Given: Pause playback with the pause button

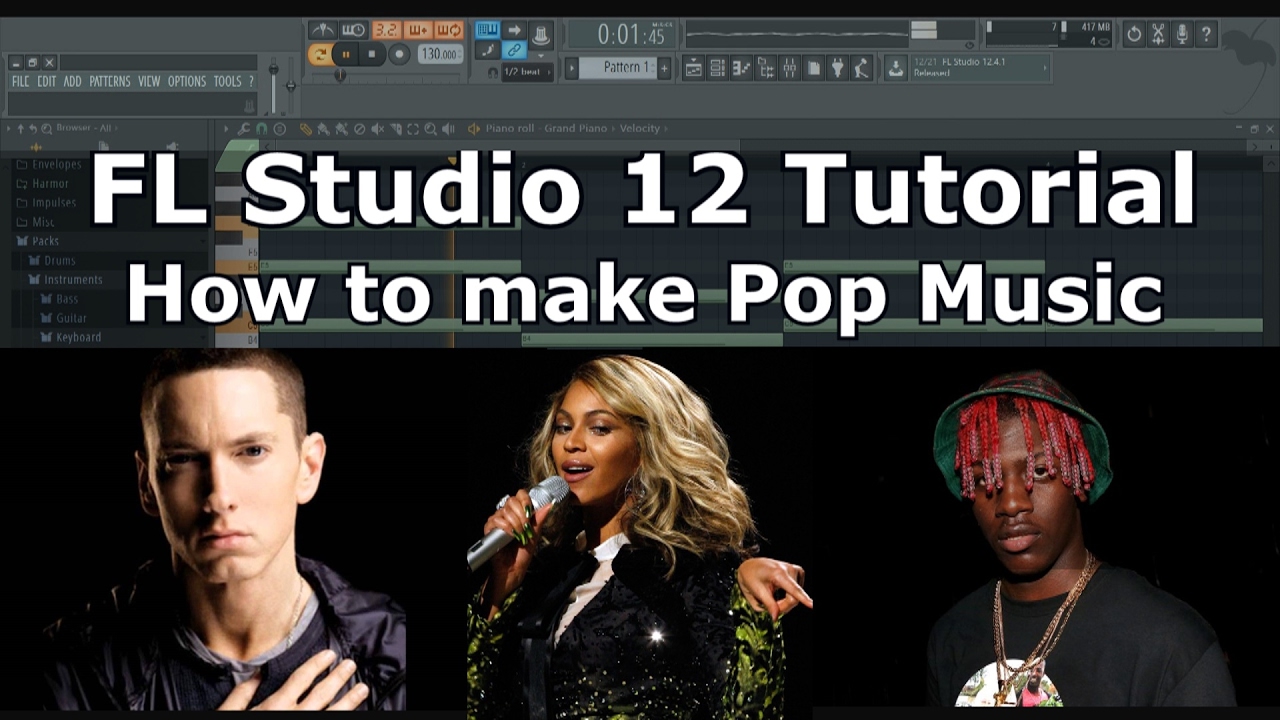Looking at the screenshot, I should [346, 54].
